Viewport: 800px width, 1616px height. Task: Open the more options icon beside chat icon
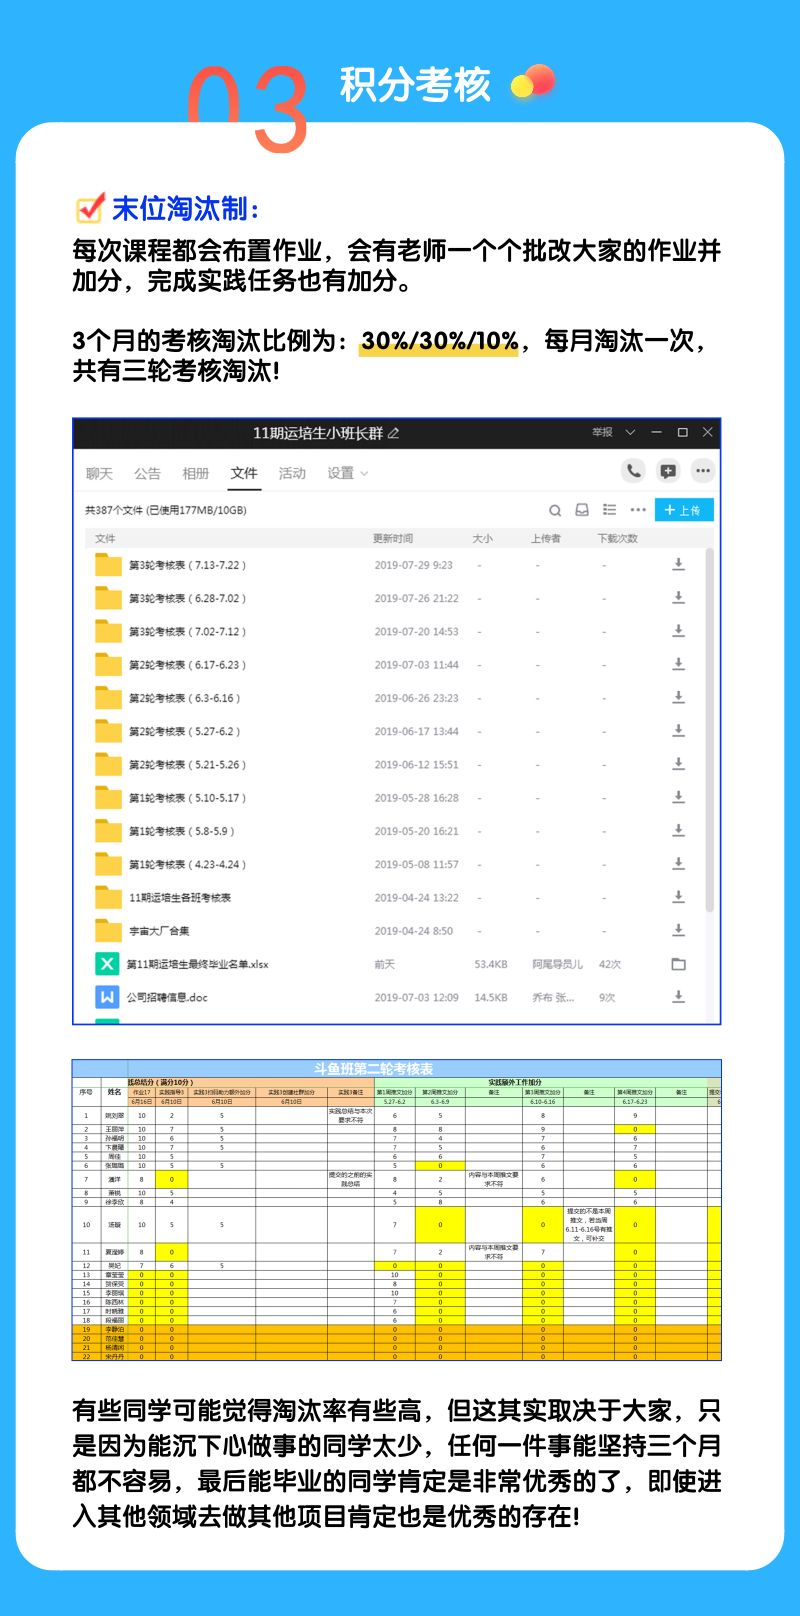click(703, 471)
